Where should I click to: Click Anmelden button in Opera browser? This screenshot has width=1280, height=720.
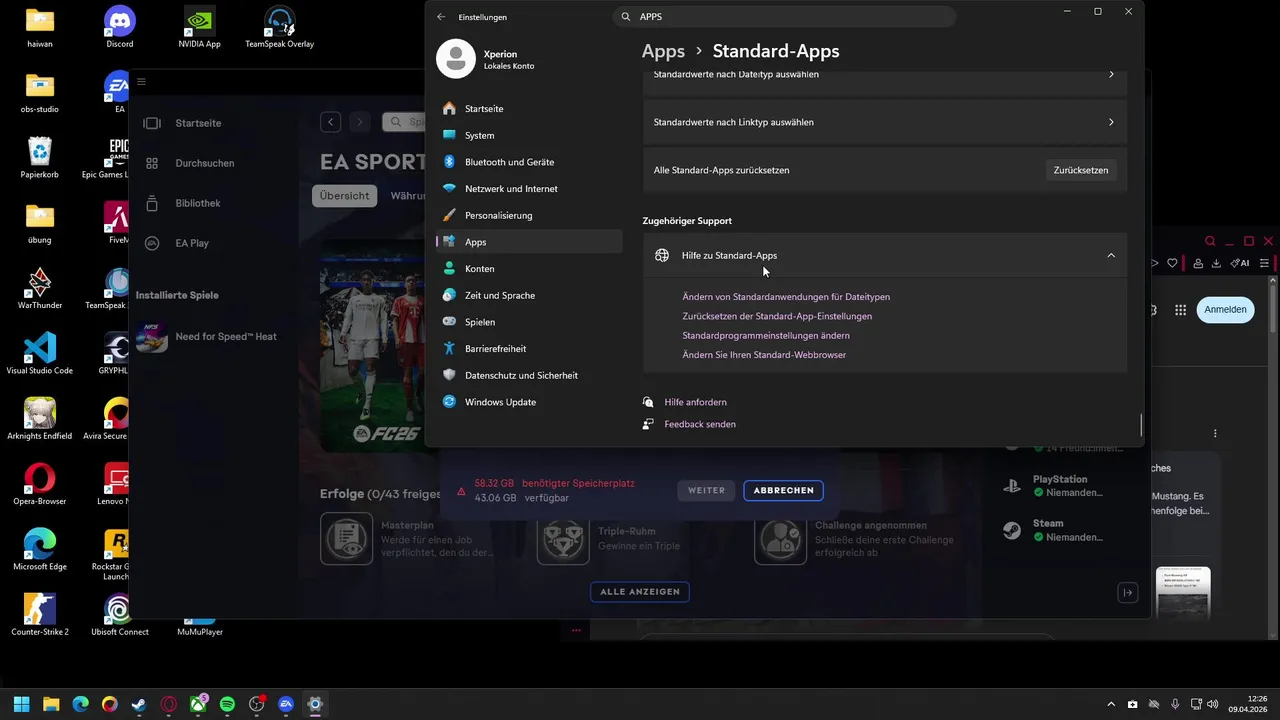[1225, 310]
